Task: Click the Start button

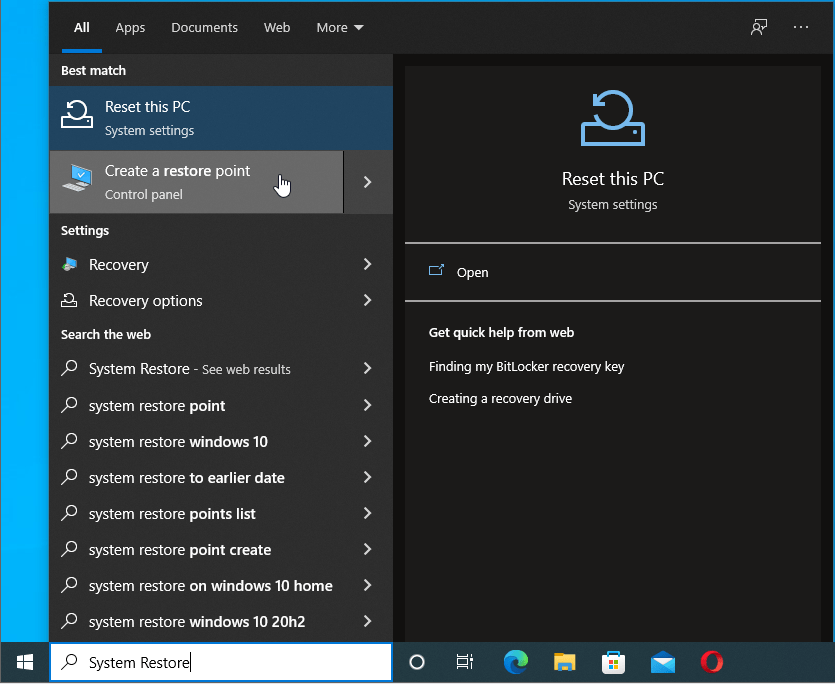Action: pos(24,662)
